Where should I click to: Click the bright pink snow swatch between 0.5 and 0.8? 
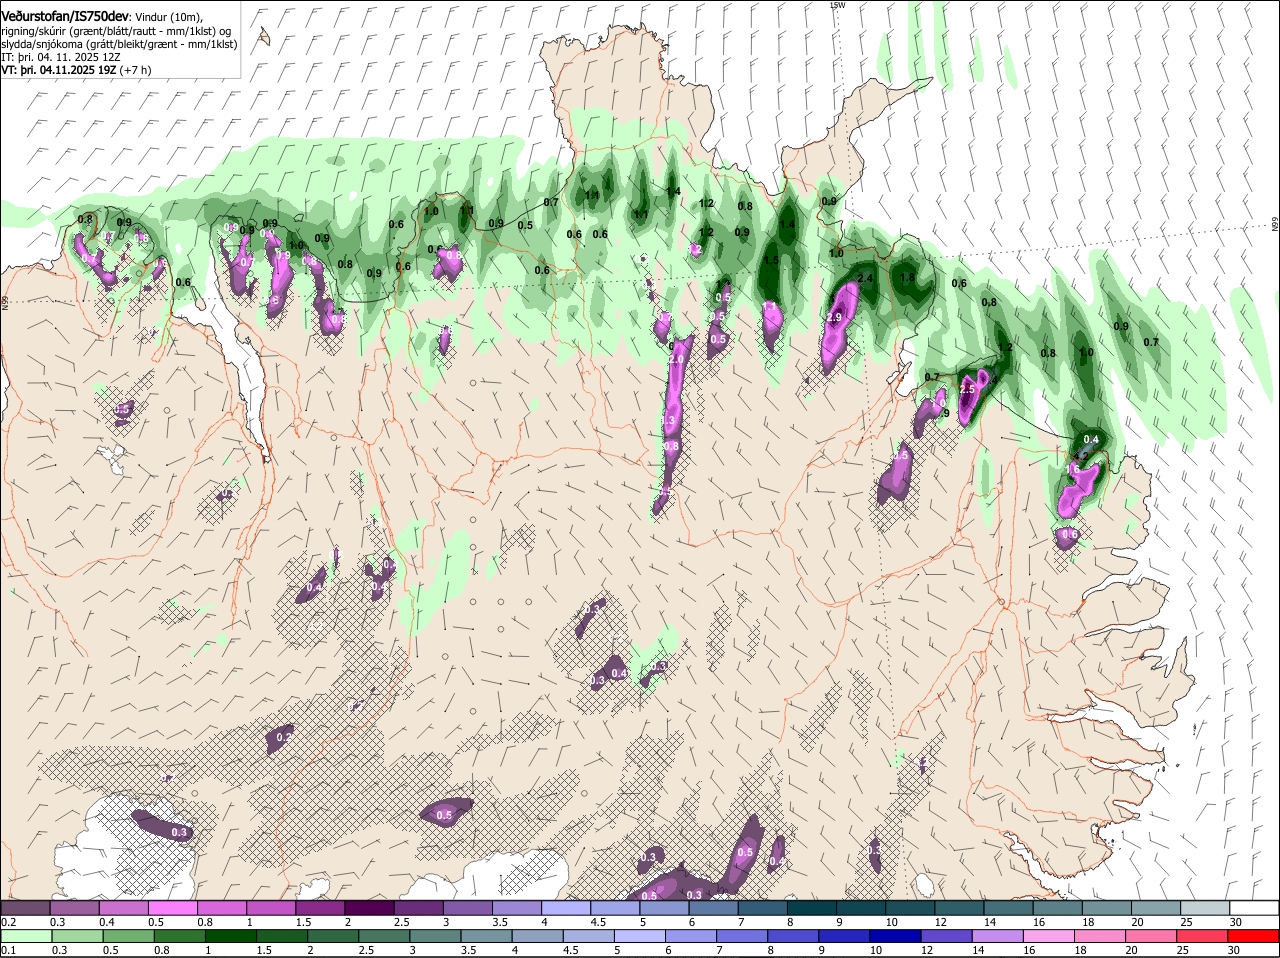(x=173, y=908)
